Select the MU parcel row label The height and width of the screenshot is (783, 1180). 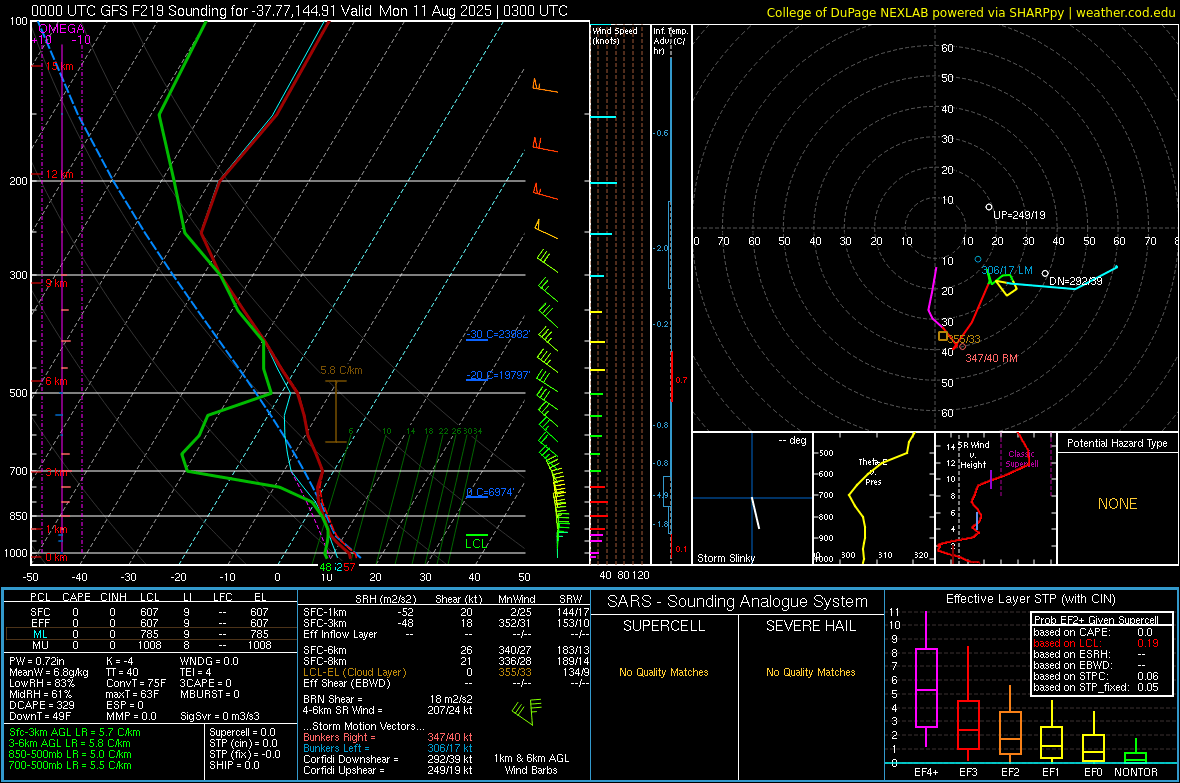tap(40, 645)
